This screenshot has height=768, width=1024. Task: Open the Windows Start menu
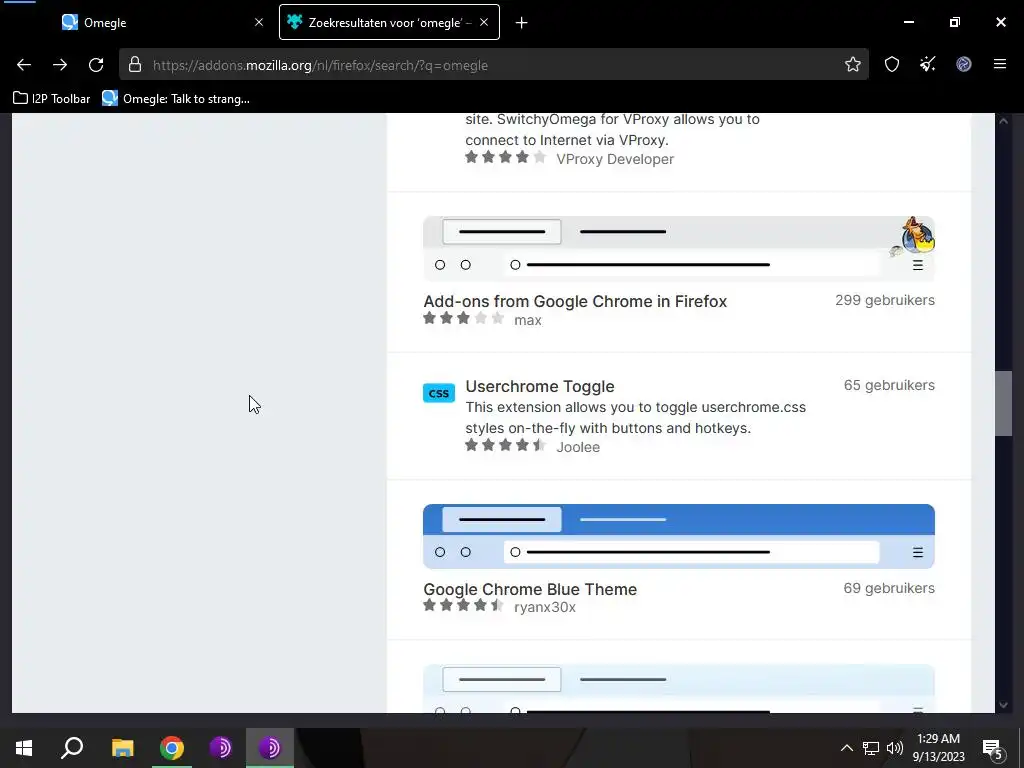pyautogui.click(x=24, y=748)
